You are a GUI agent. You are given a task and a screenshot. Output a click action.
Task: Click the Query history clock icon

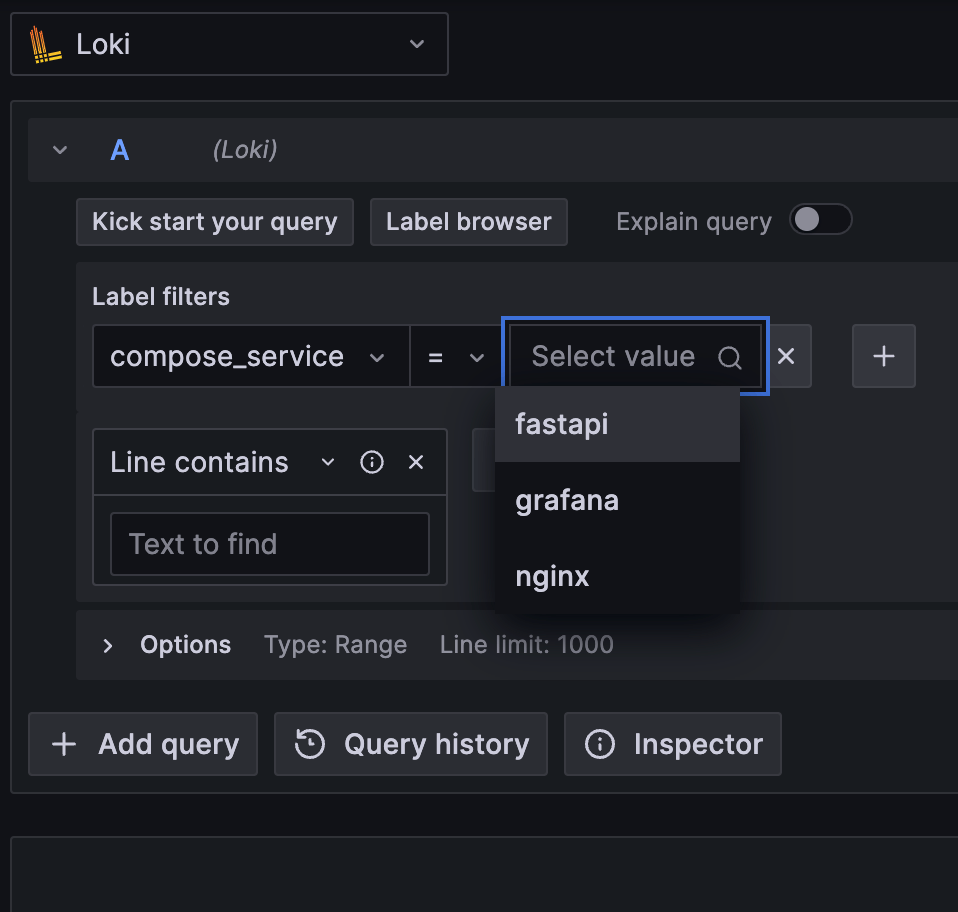coord(310,744)
